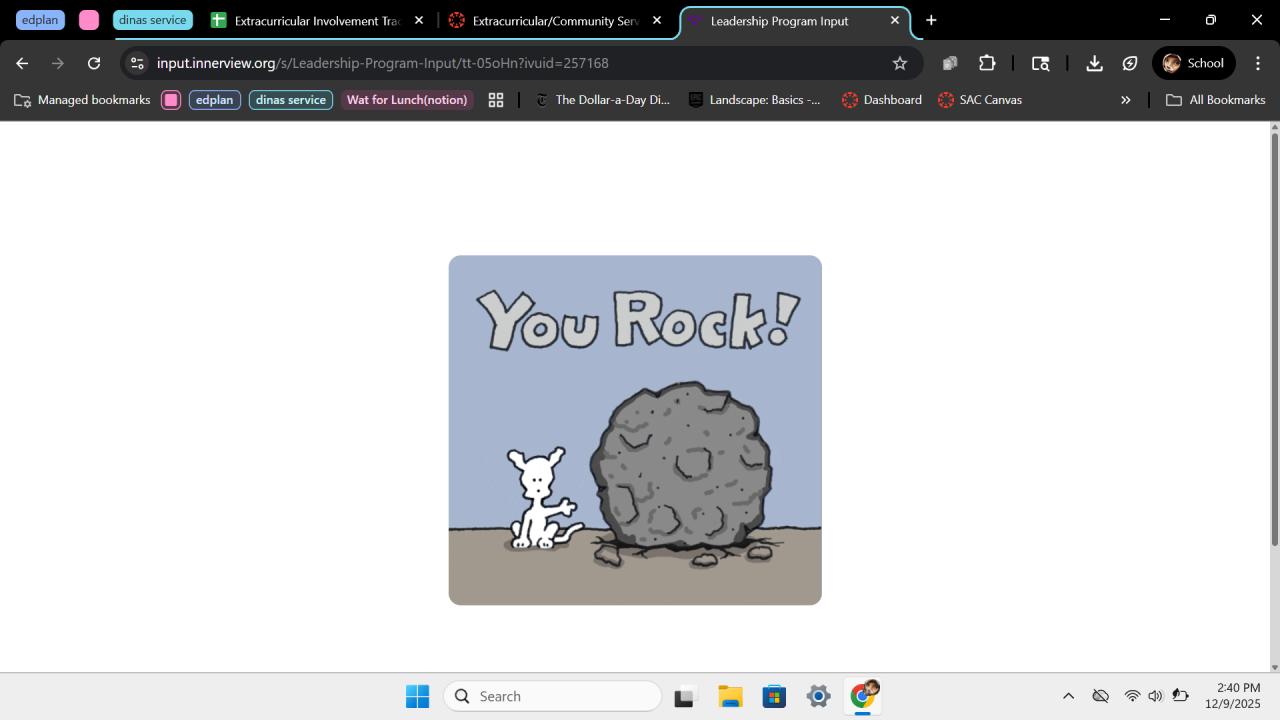
Task: Open the Wat for Lunch(notion) bookmark
Action: point(406,100)
